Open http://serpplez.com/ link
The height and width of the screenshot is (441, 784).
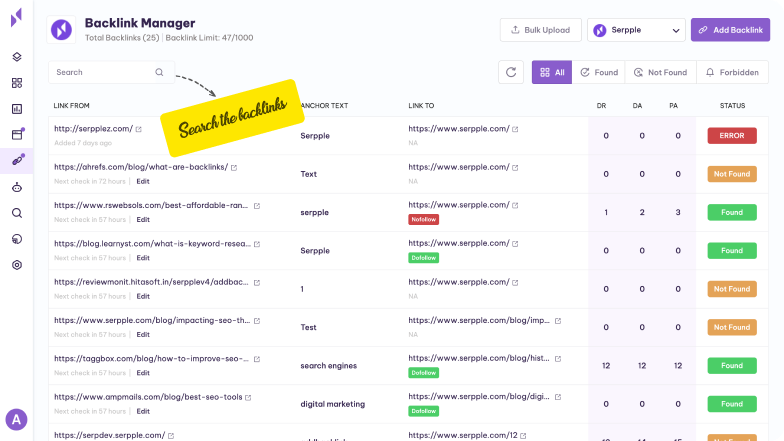click(x=94, y=129)
